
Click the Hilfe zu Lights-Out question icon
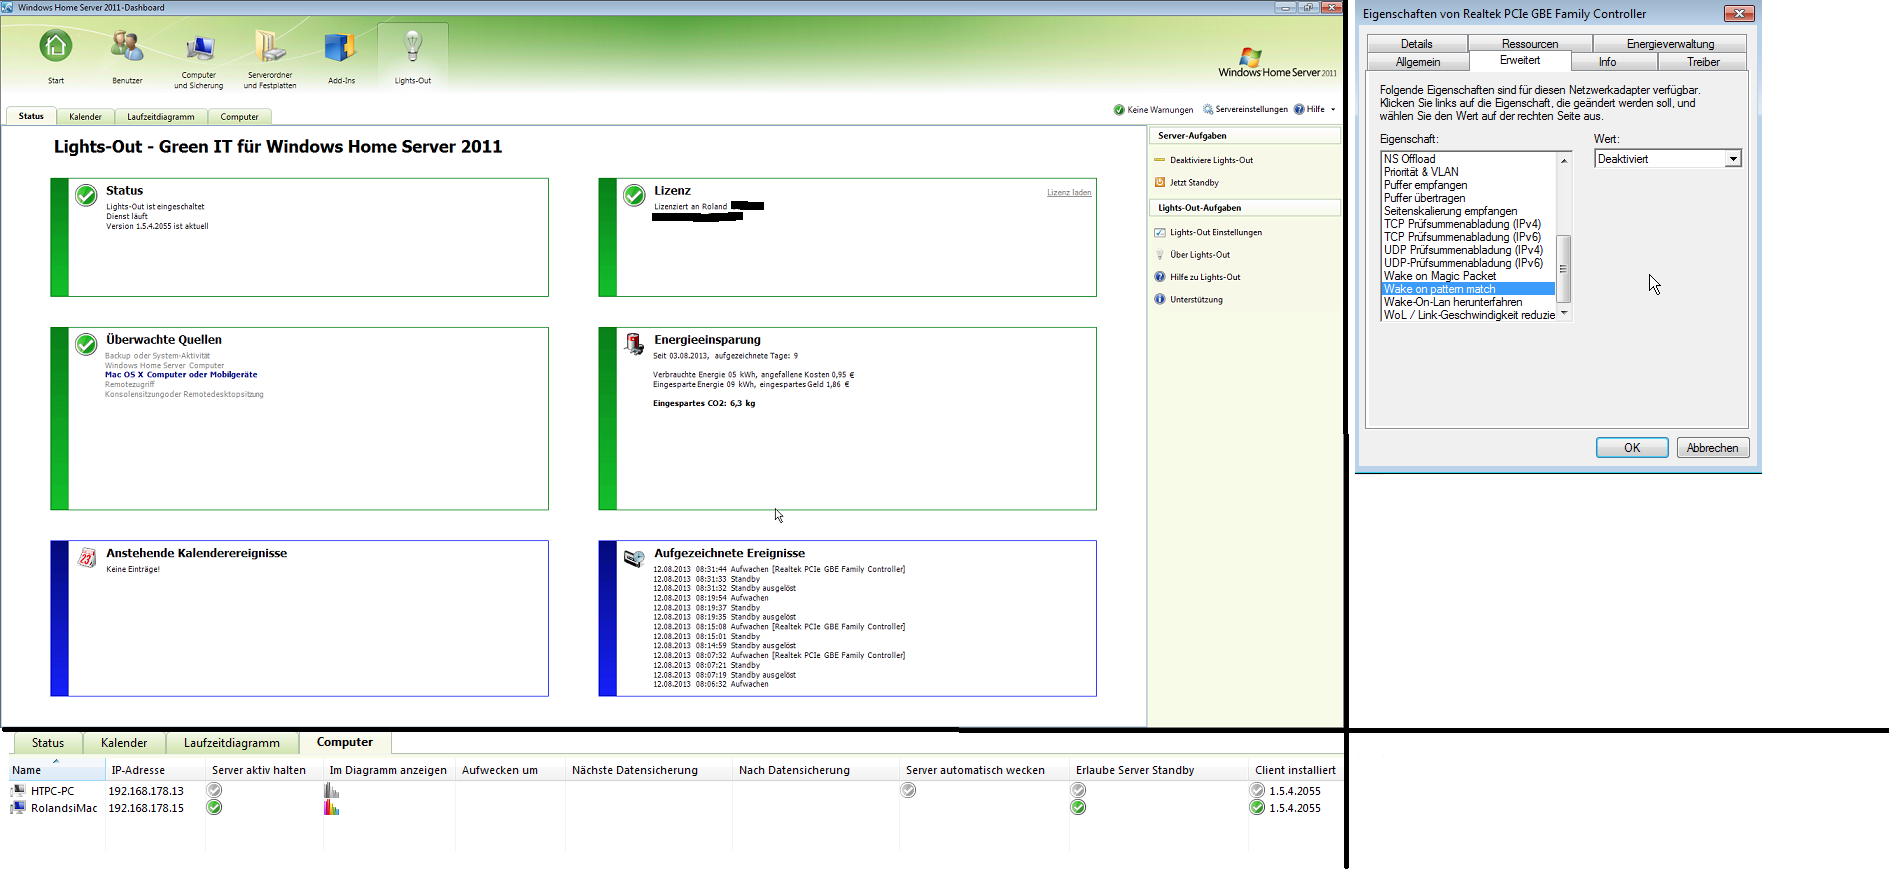point(1160,277)
